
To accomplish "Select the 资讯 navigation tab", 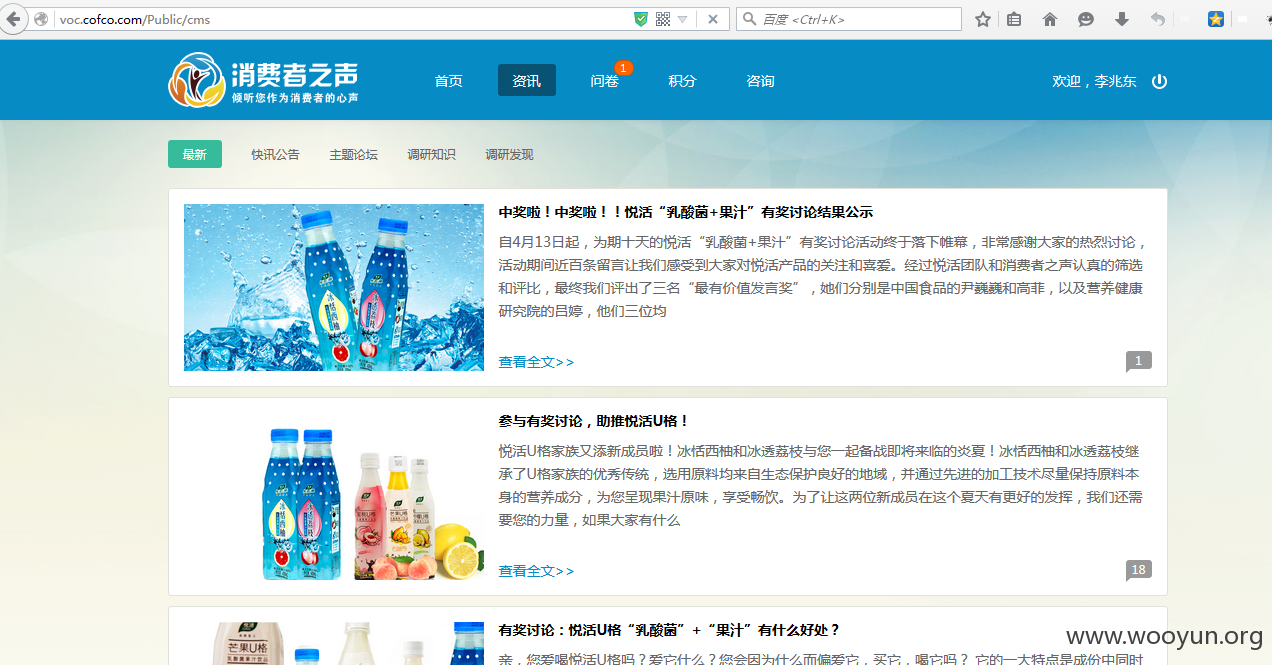I will coord(527,81).
